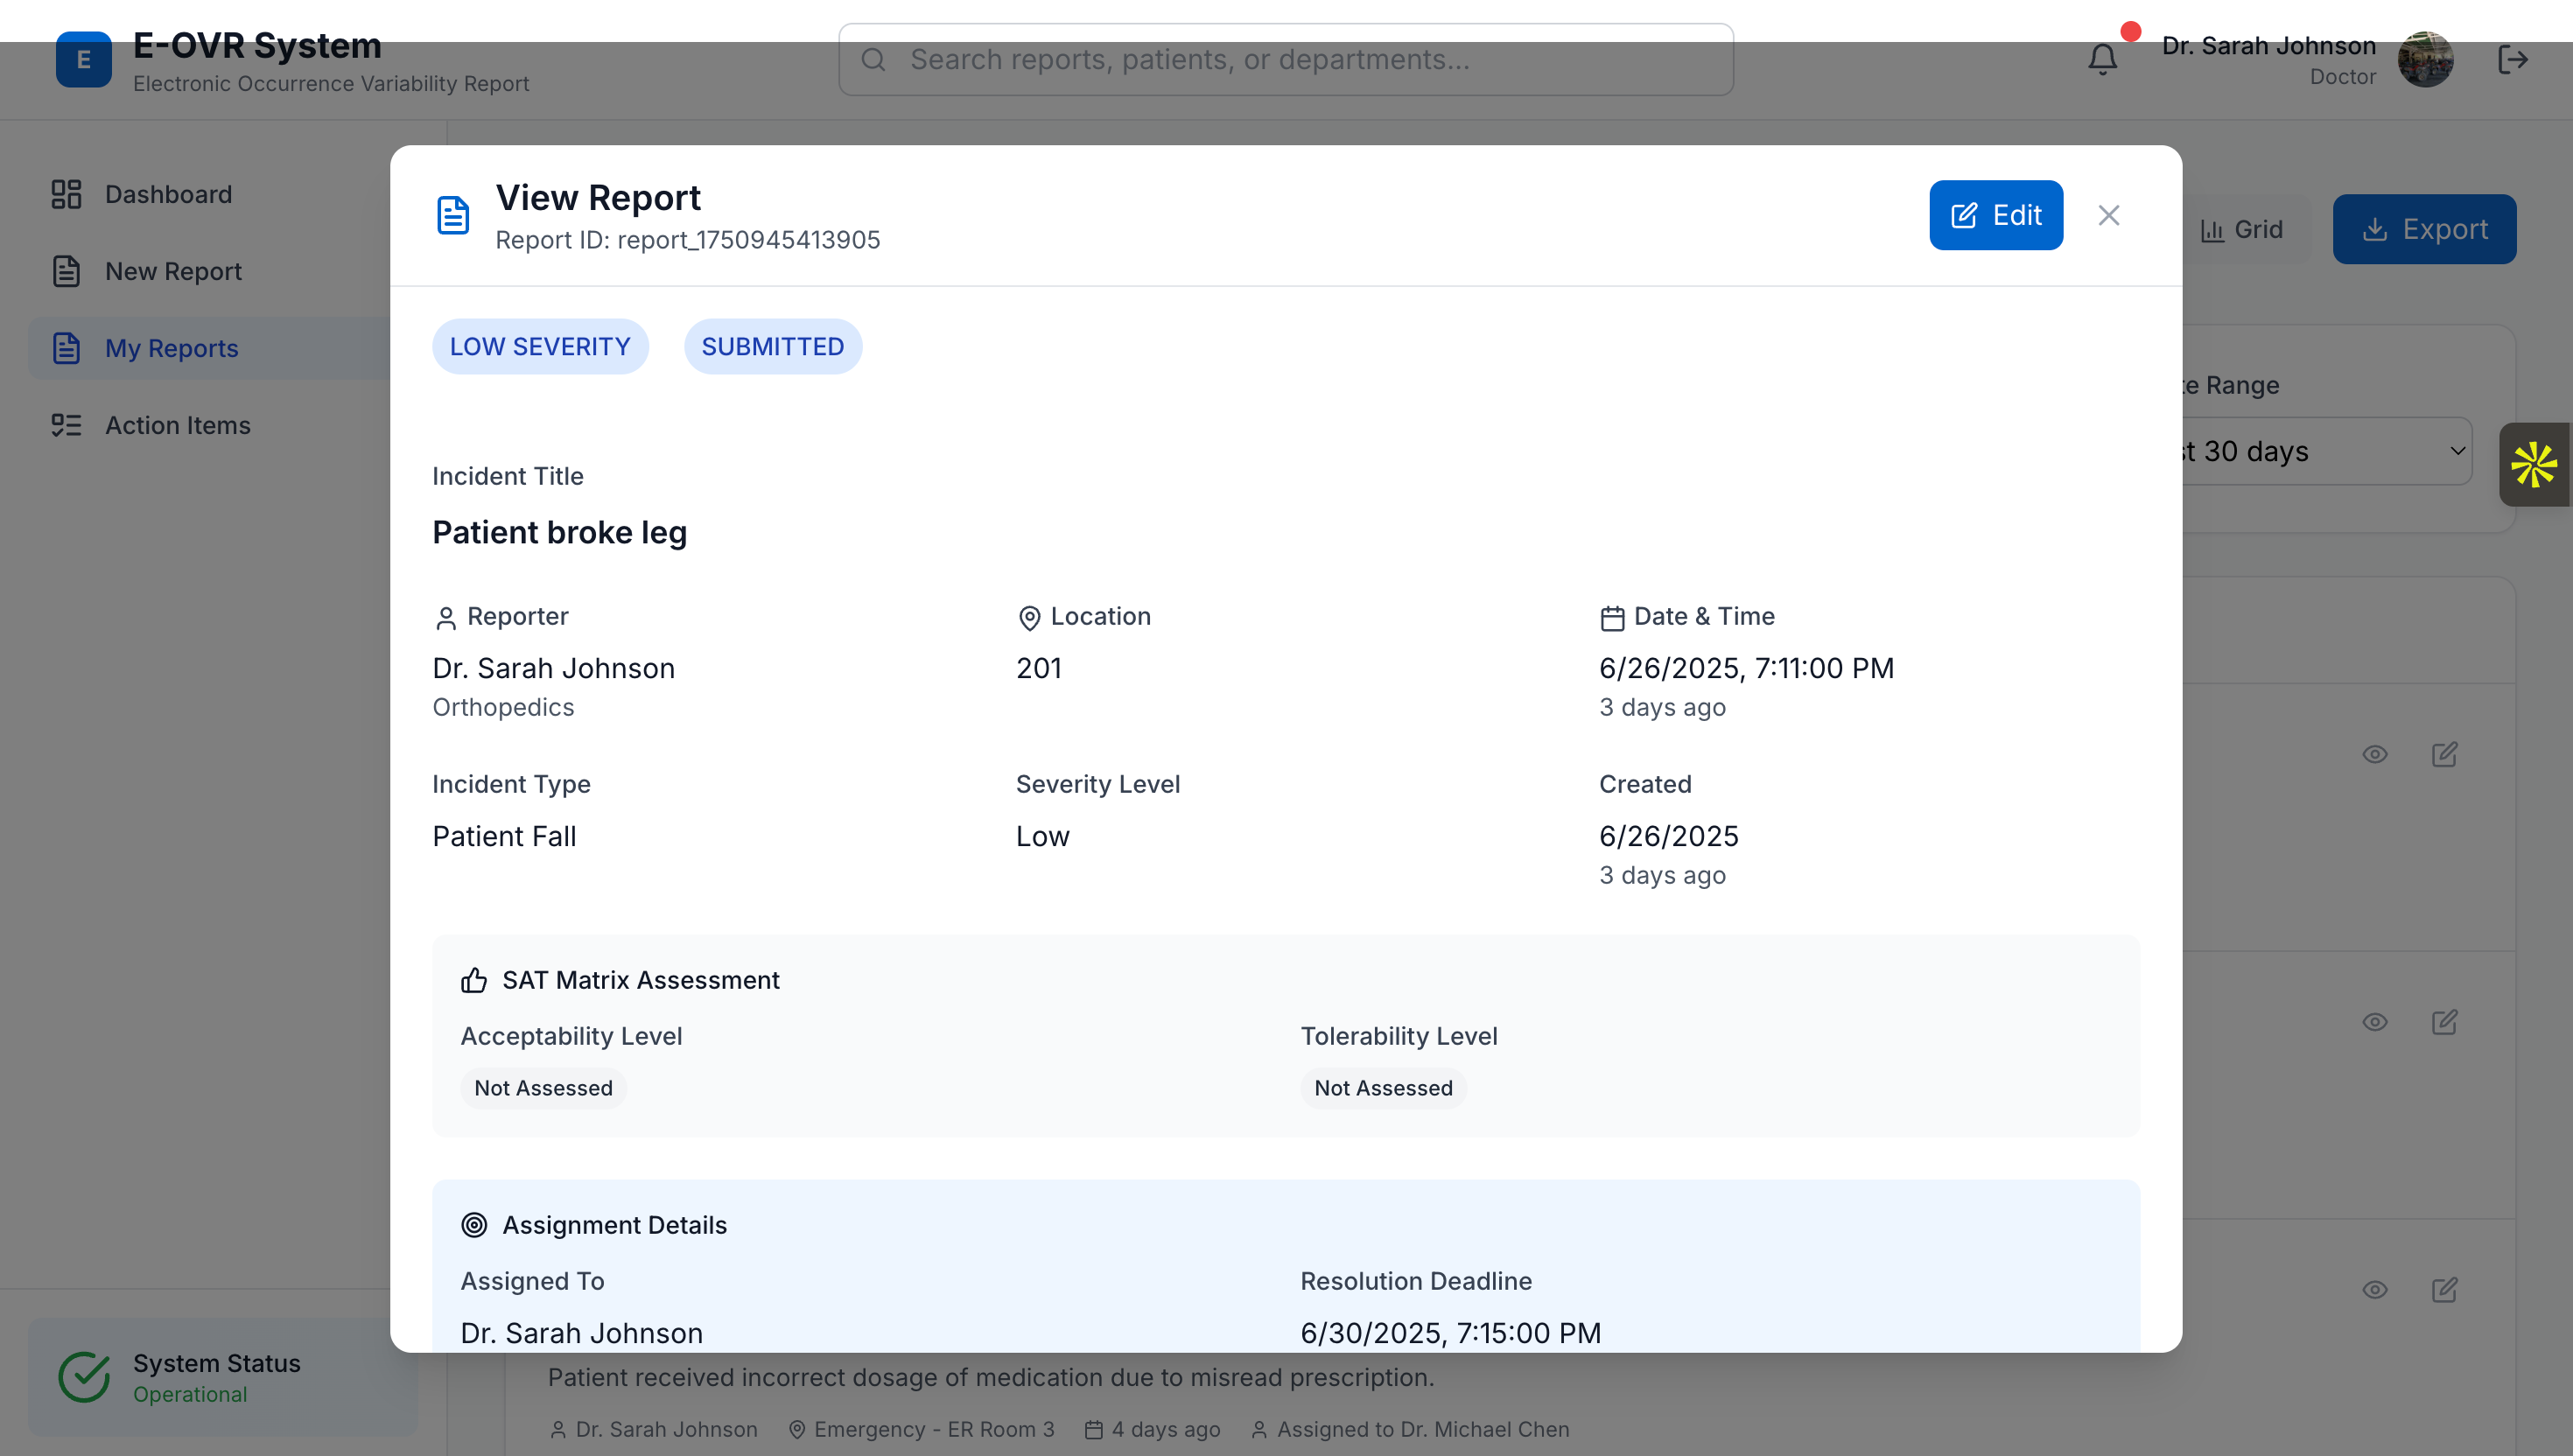Click the logout icon in header
2573x1456 pixels.
pos(2512,60)
